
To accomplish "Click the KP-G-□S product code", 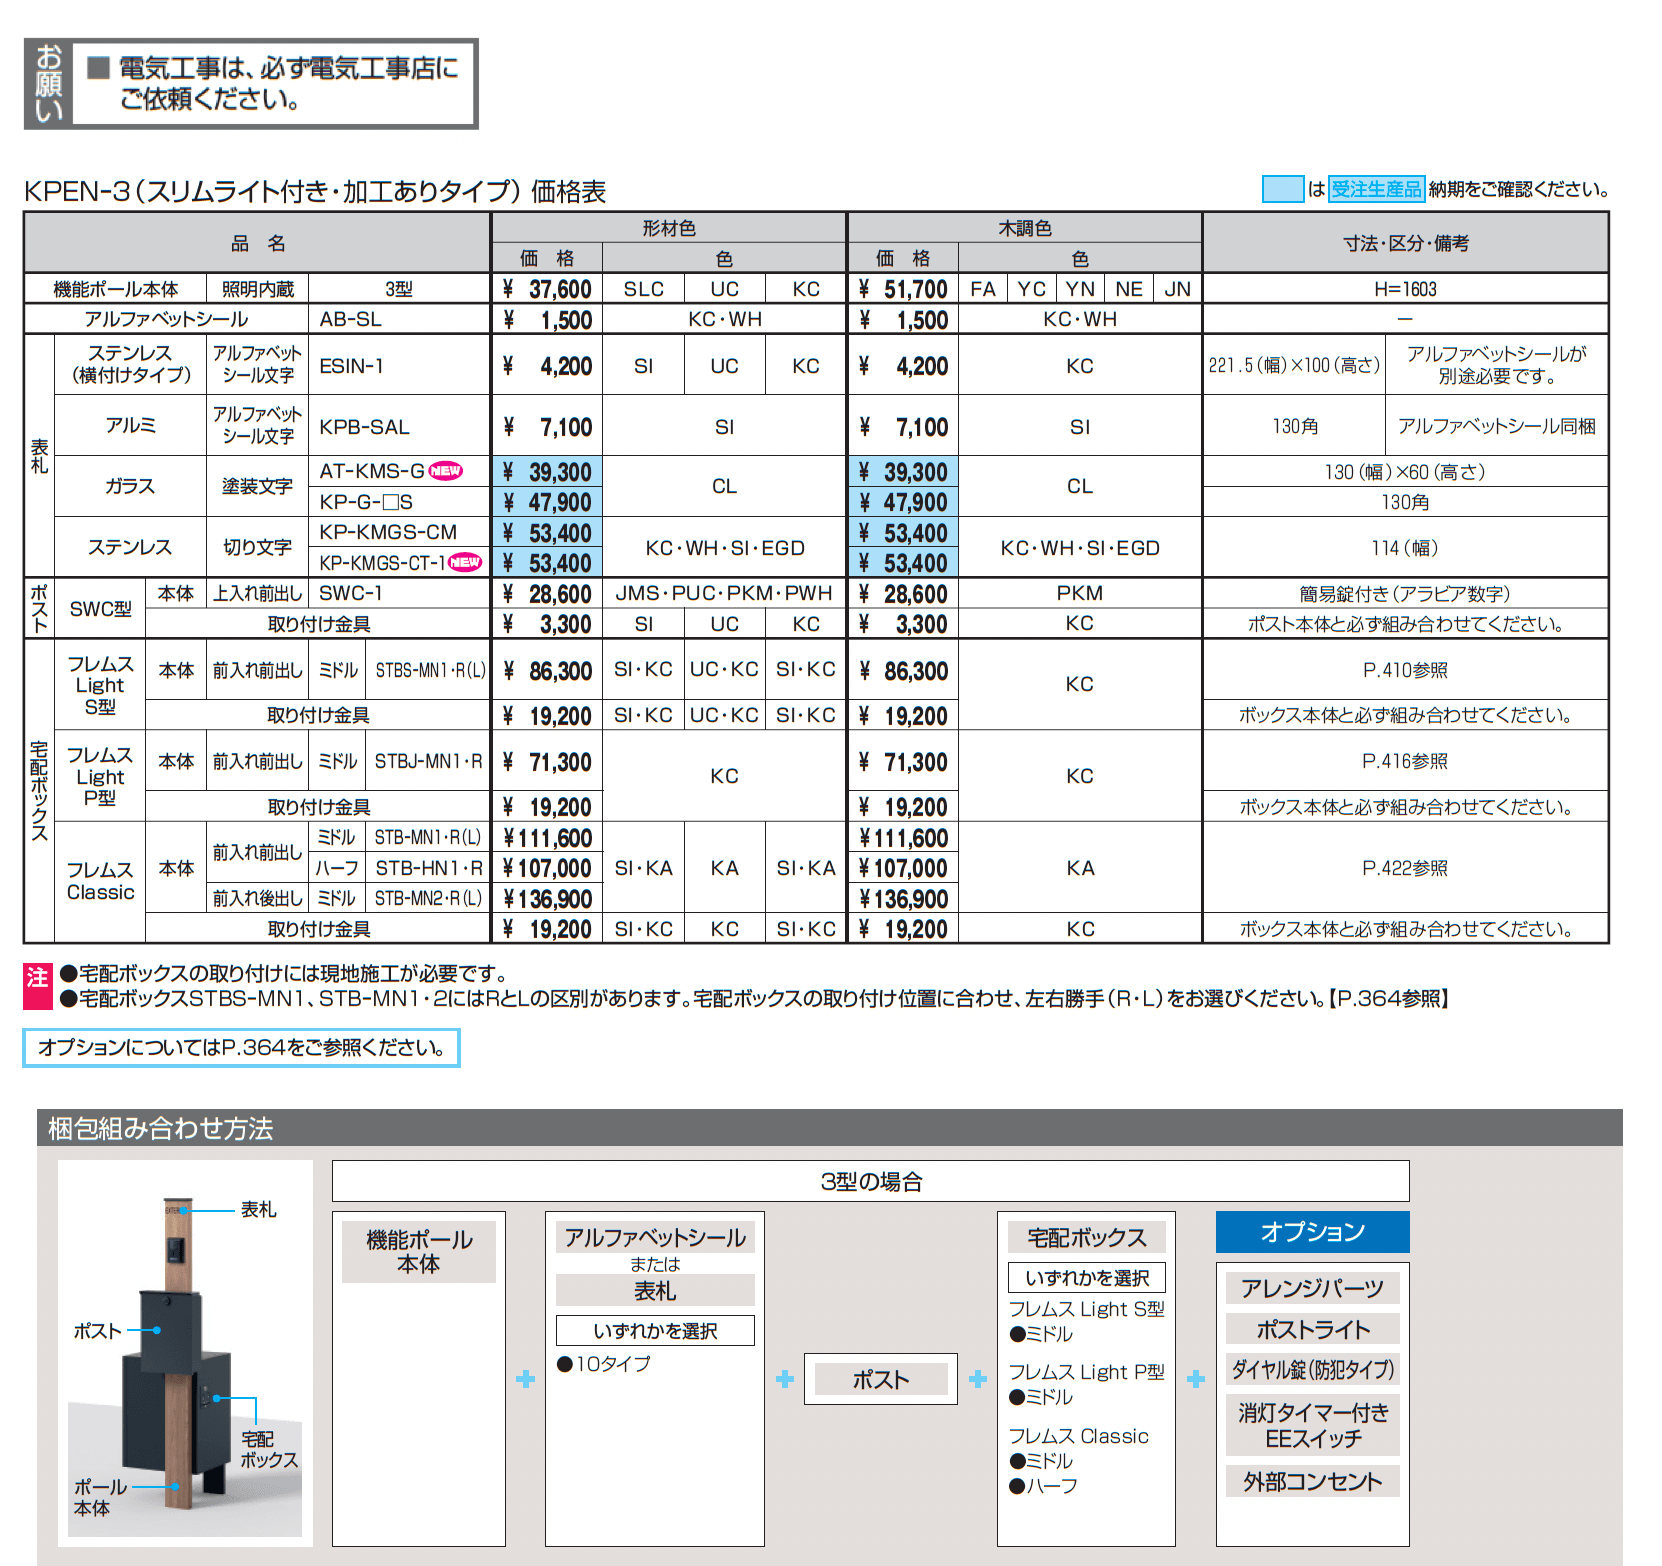I will click(366, 502).
